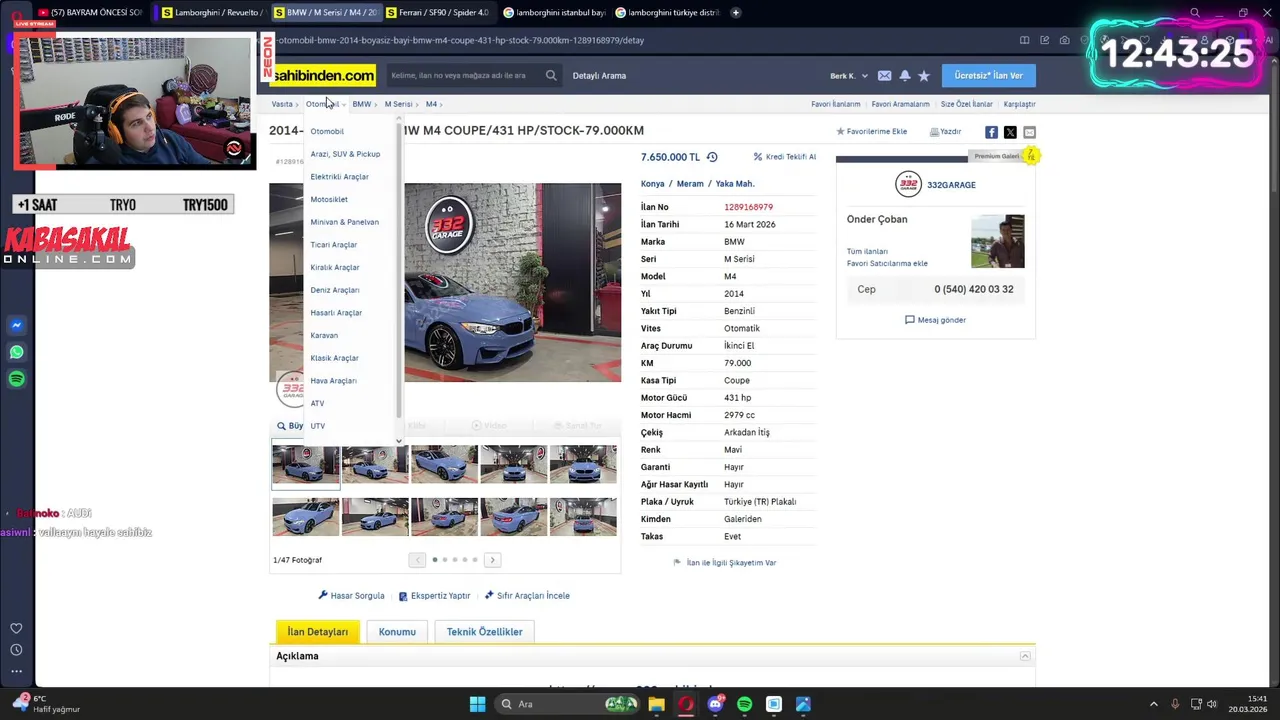
Task: Go to previous photos with left arrow
Action: click(x=417, y=560)
